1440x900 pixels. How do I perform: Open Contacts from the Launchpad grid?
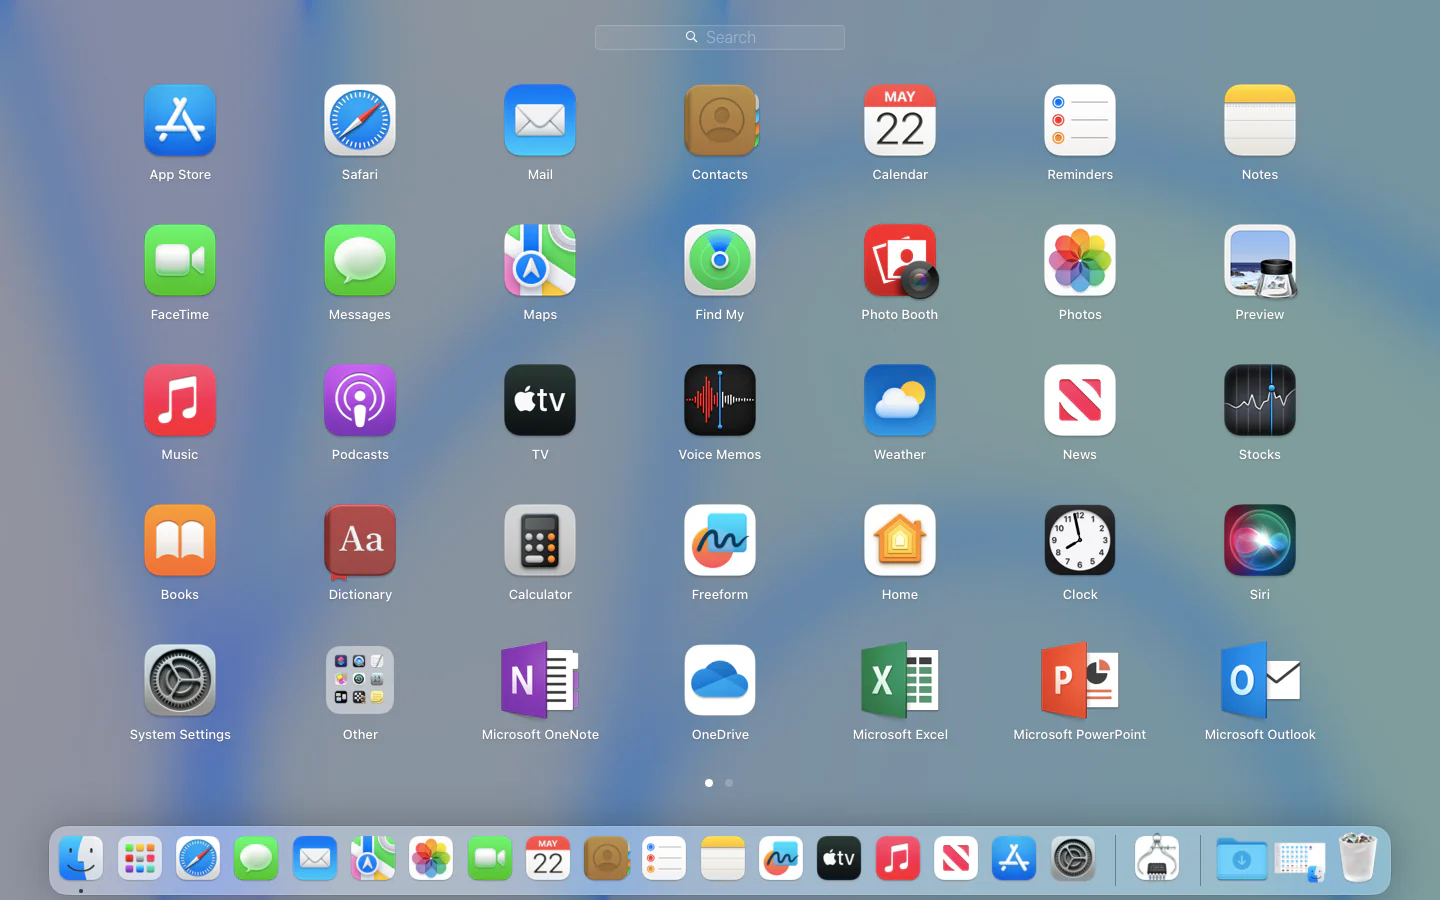[720, 121]
